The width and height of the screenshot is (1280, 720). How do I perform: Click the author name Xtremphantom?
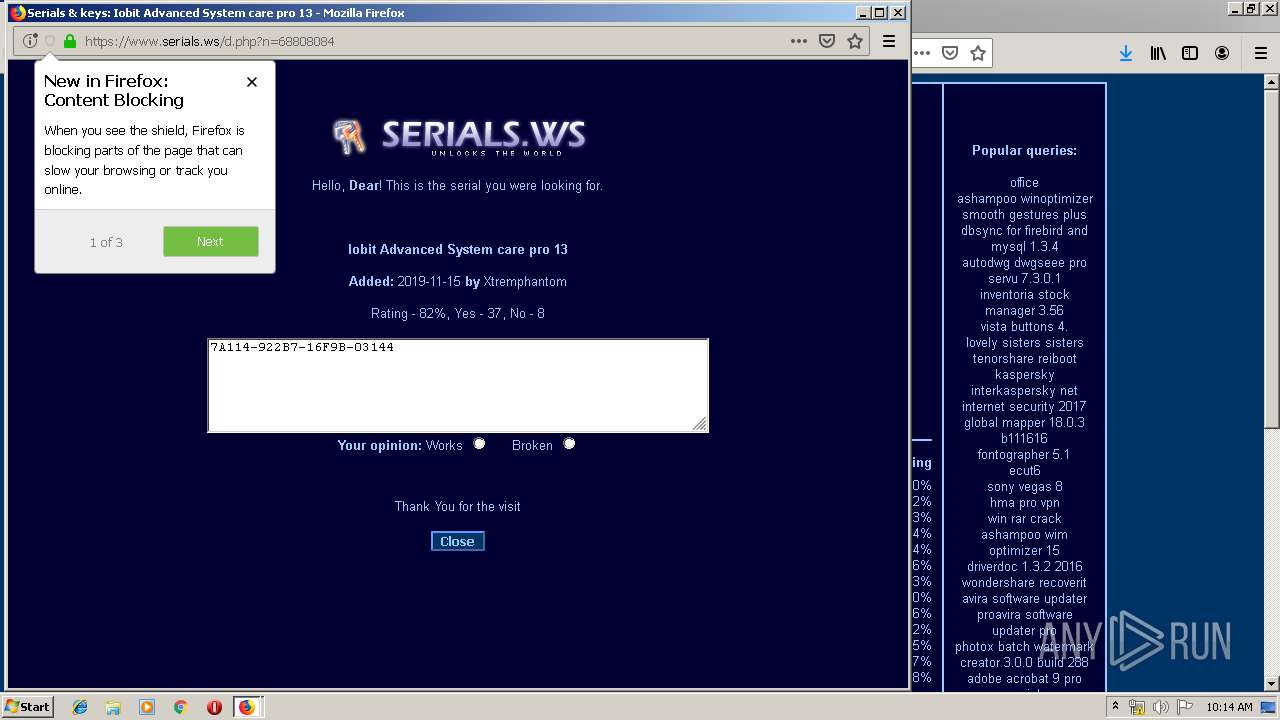pyautogui.click(x=525, y=282)
